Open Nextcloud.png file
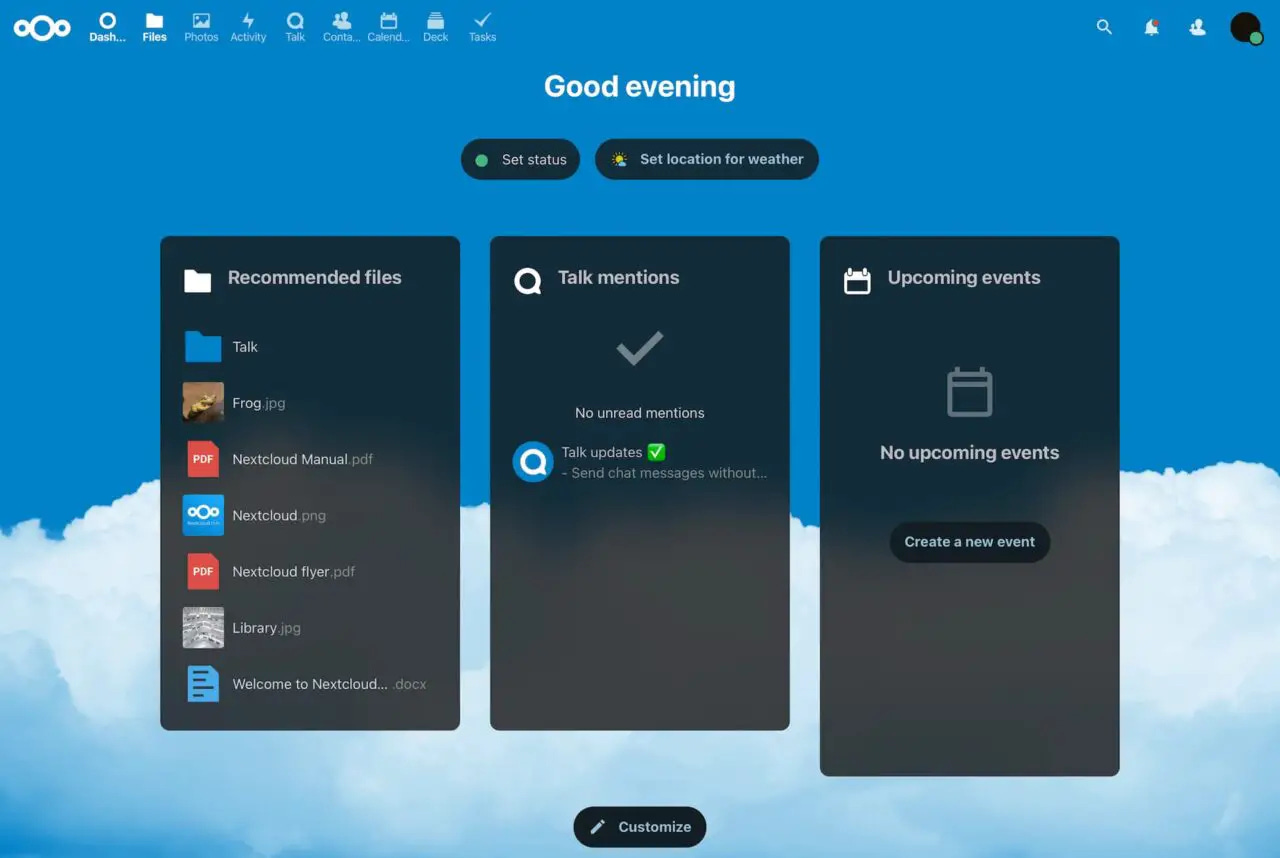Screen dimensions: 1280x858 coord(310,515)
